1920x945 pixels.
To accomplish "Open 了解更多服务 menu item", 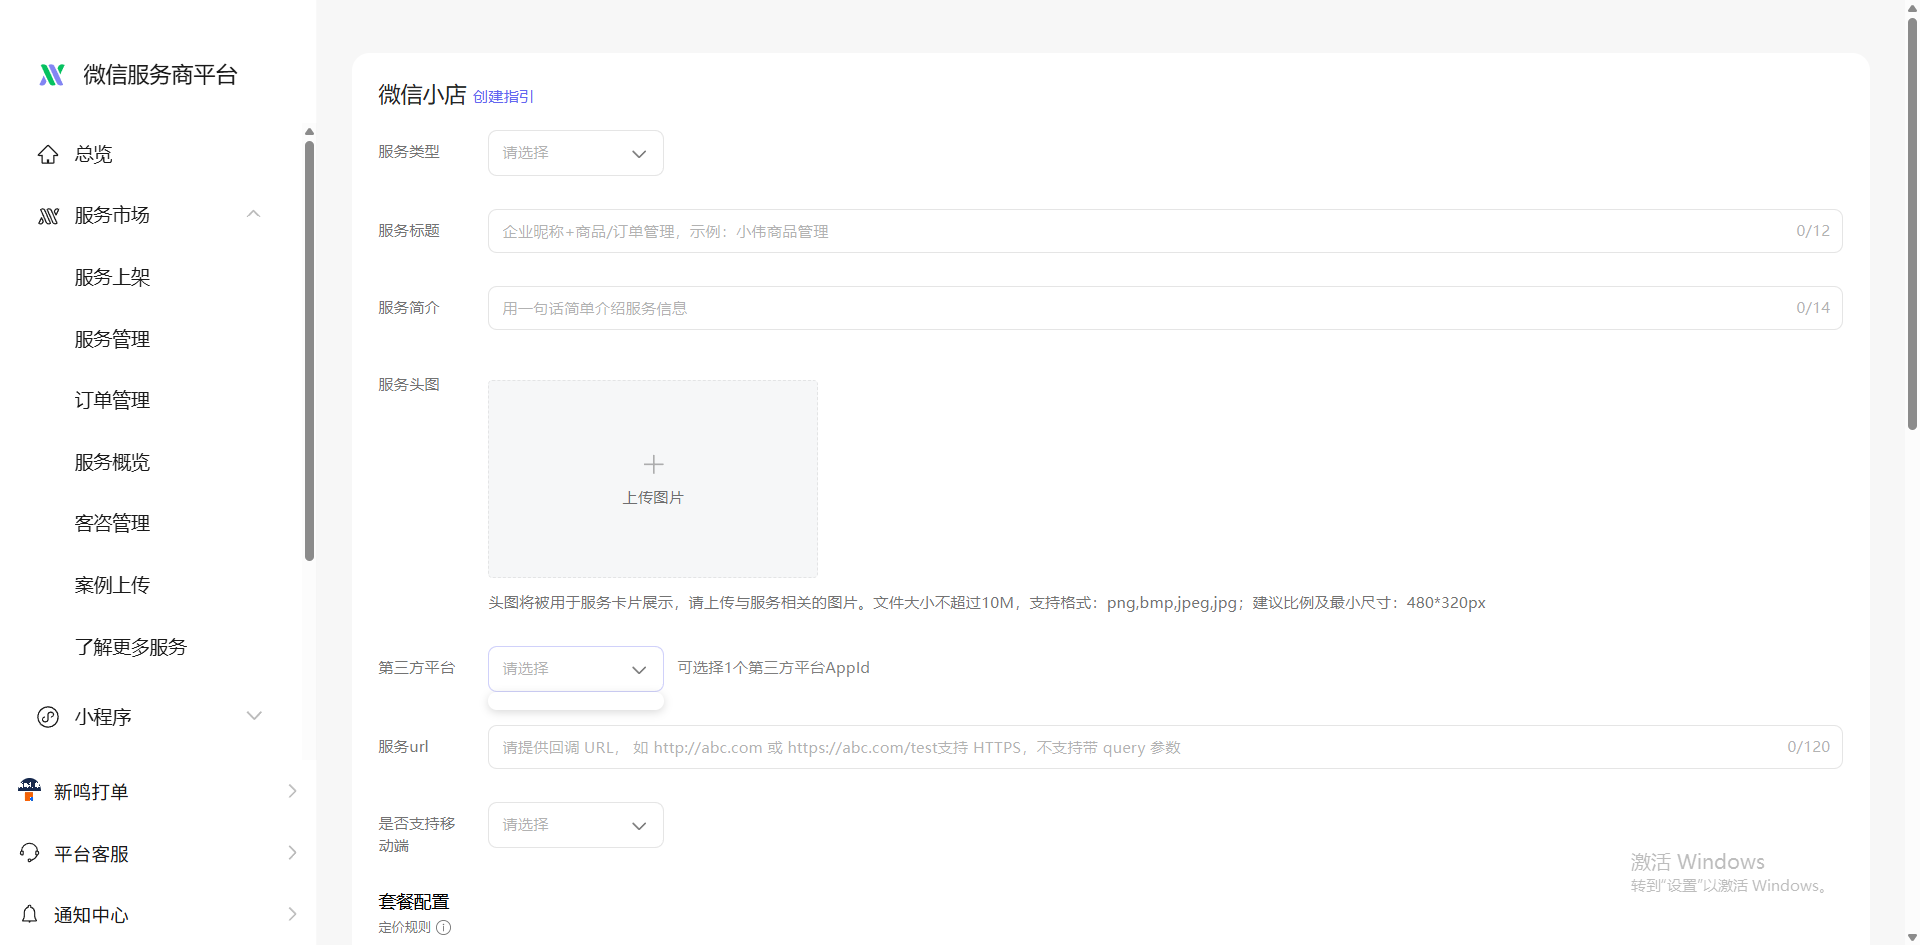I will (x=131, y=647).
